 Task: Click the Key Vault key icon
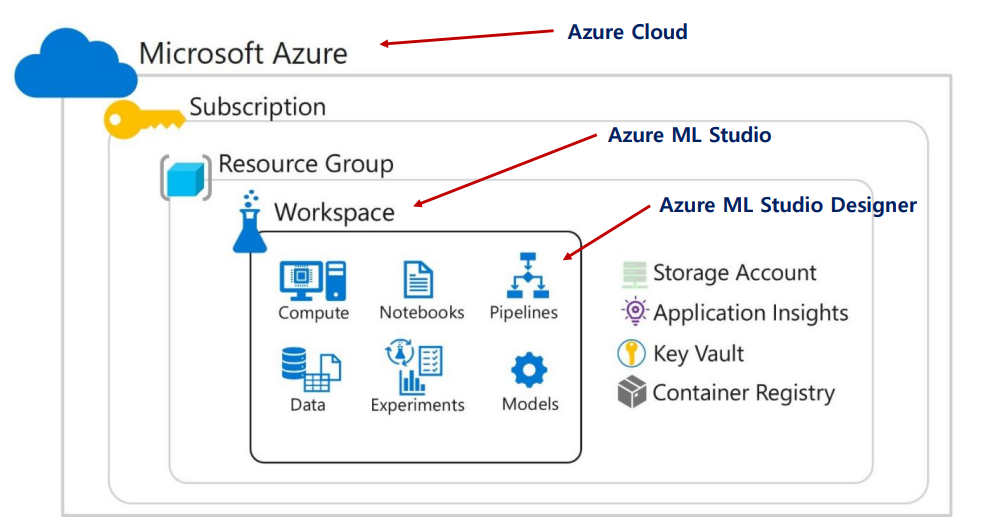tap(631, 353)
